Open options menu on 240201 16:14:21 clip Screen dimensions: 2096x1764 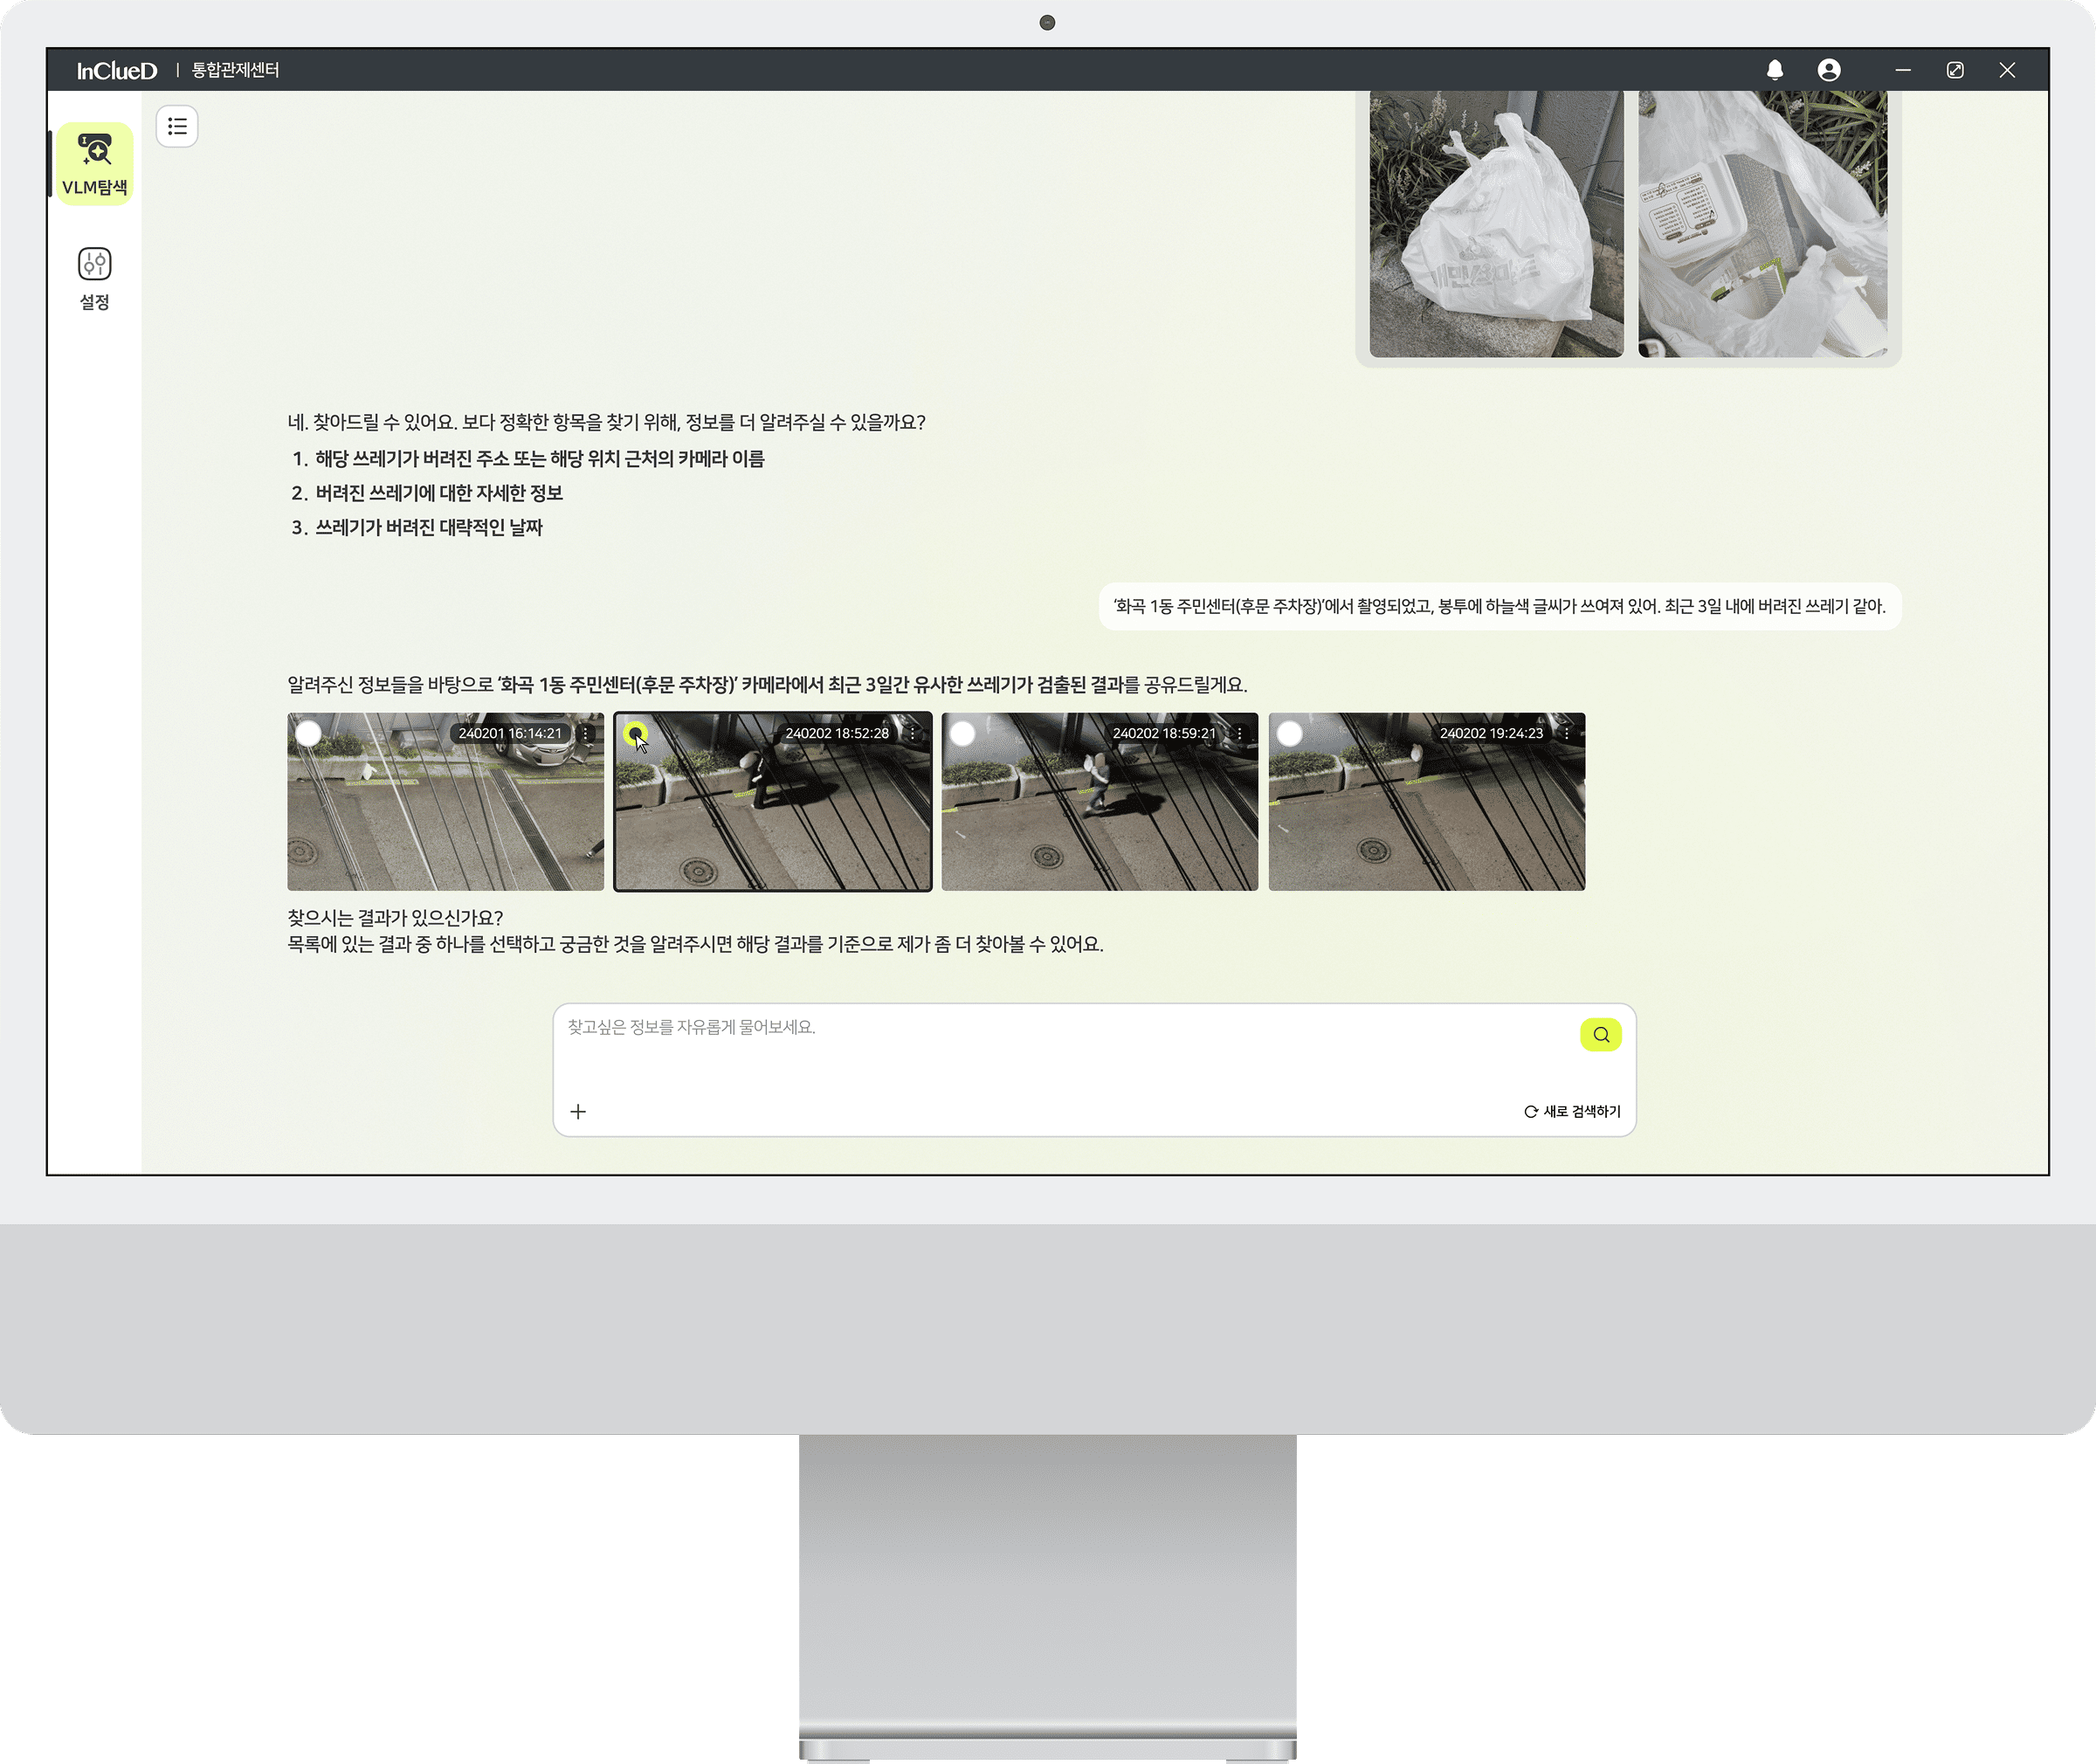[x=586, y=733]
